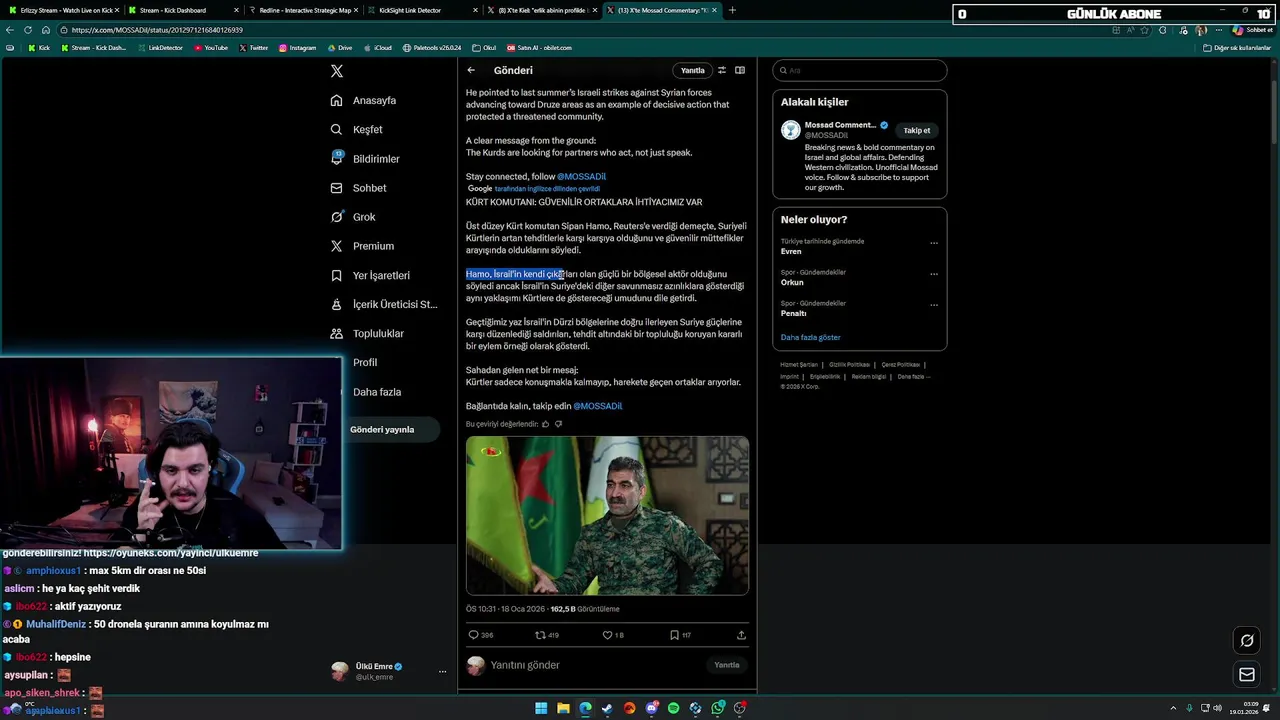Open Yer İşaretleri bookmarks
This screenshot has width=1280, height=720.
pyautogui.click(x=370, y=275)
